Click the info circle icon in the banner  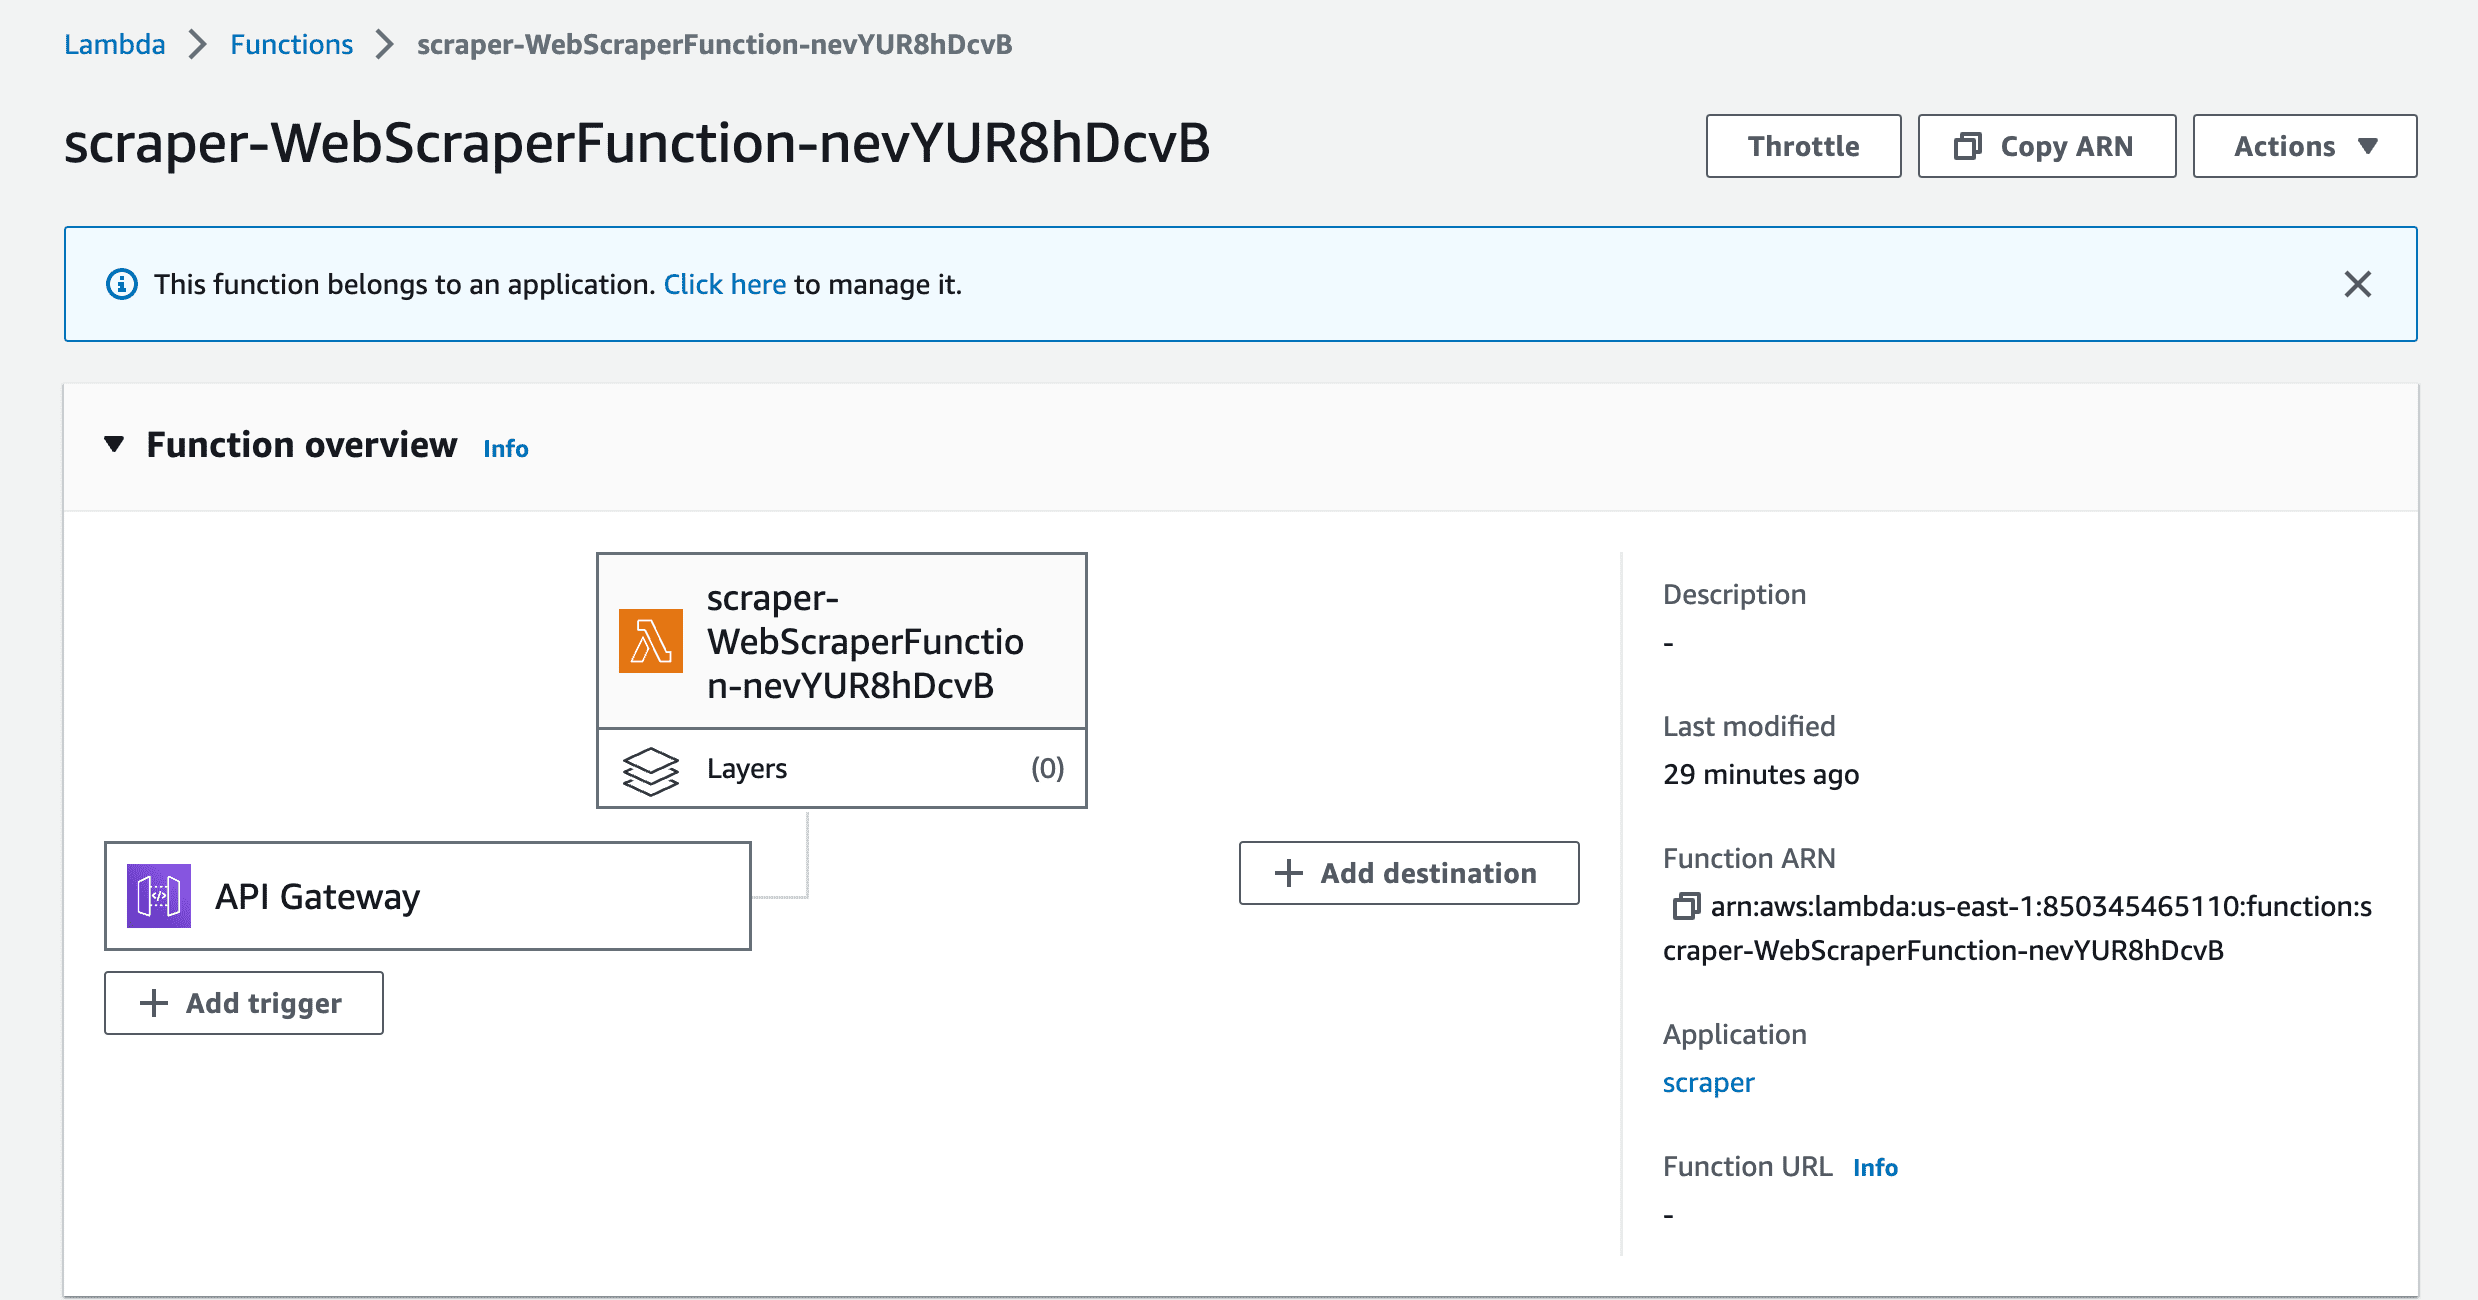click(x=122, y=284)
